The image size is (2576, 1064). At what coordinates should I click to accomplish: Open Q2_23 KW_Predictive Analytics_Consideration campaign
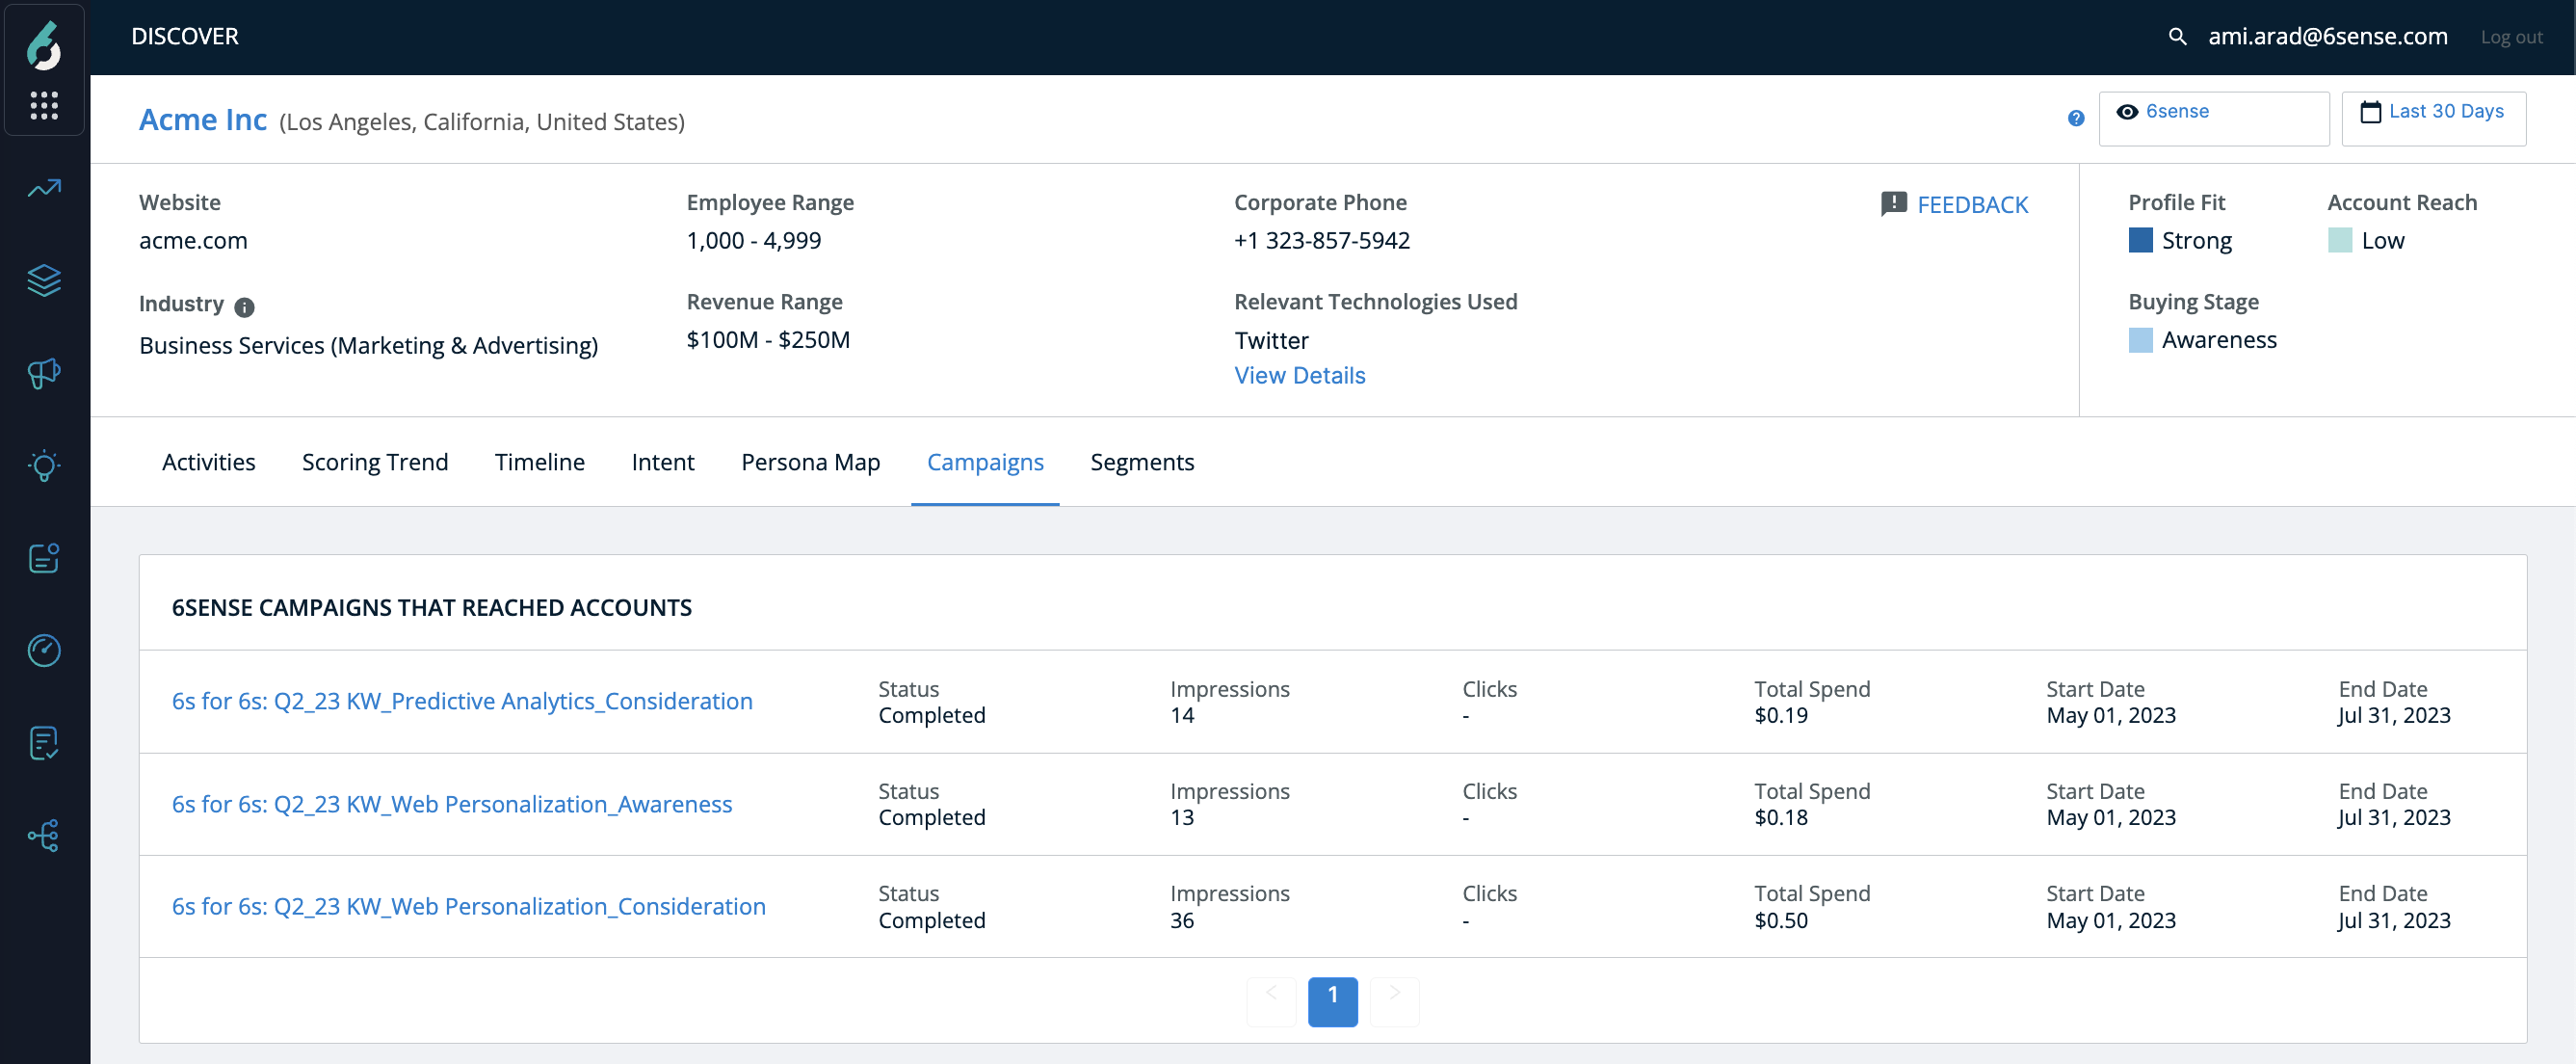click(x=462, y=701)
